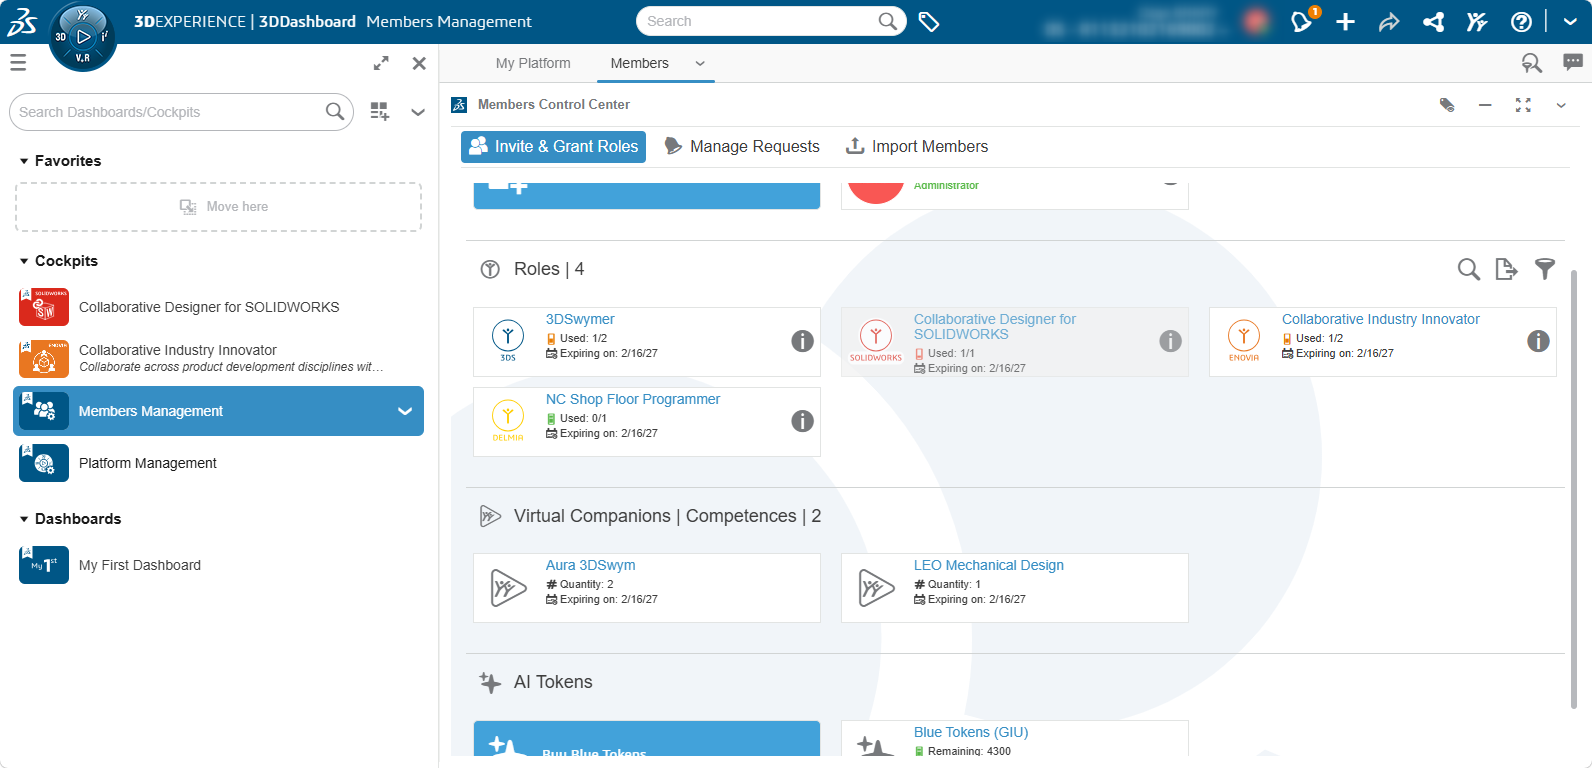Click the tag icon beside the search bar
Image resolution: width=1592 pixels, height=768 pixels.
[x=929, y=22]
